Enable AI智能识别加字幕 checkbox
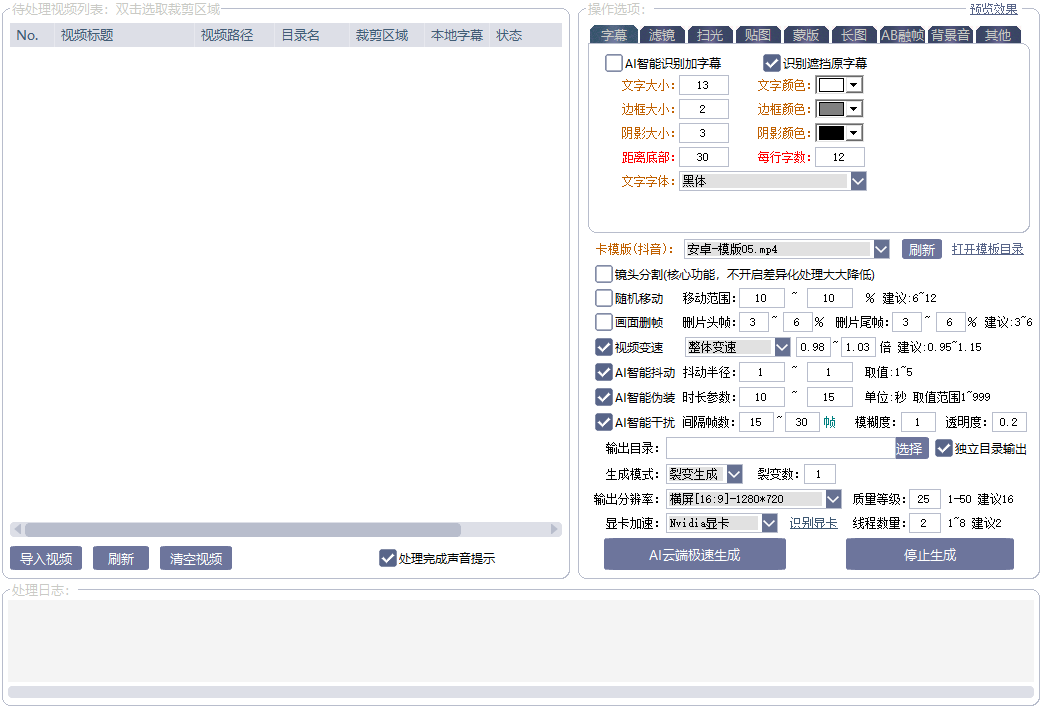 (x=614, y=63)
